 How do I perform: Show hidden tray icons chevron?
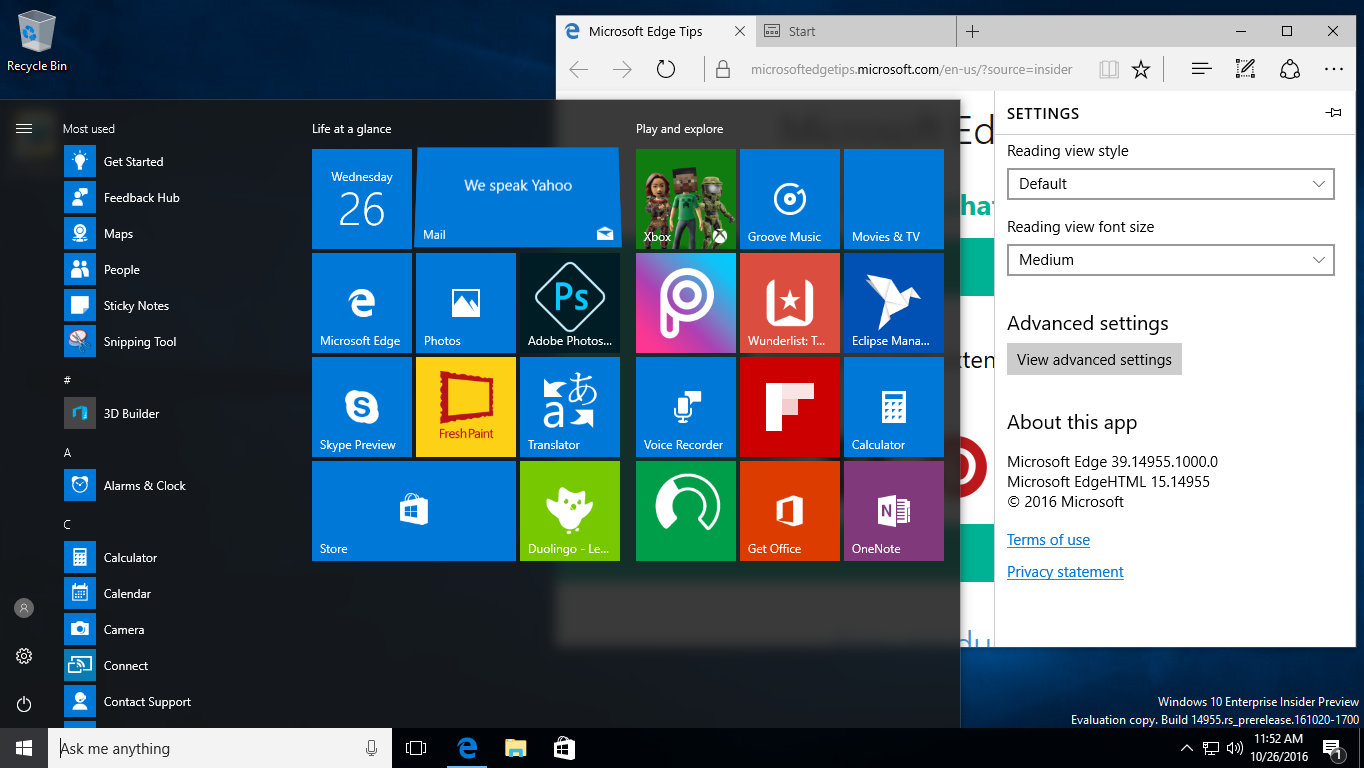1187,748
